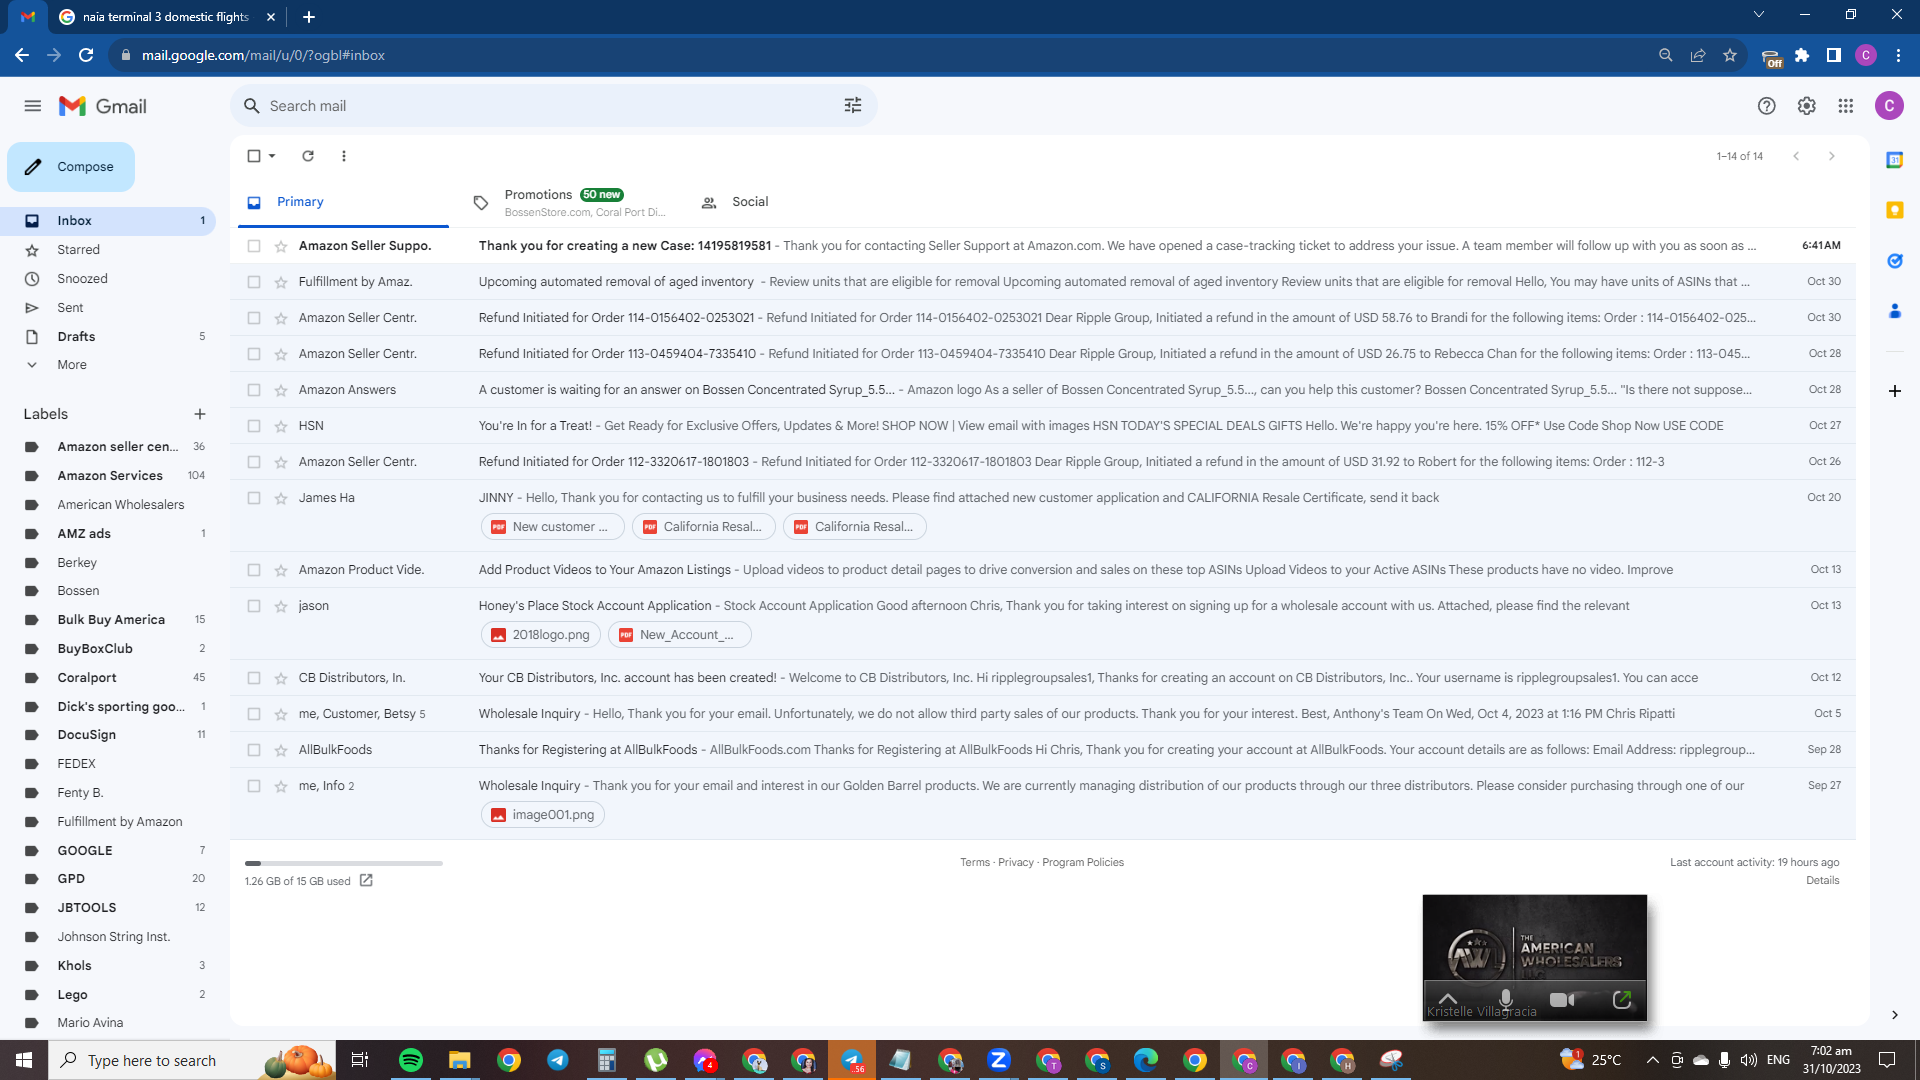Open Gmail Settings gear
This screenshot has width=1920, height=1080.
(x=1806, y=106)
